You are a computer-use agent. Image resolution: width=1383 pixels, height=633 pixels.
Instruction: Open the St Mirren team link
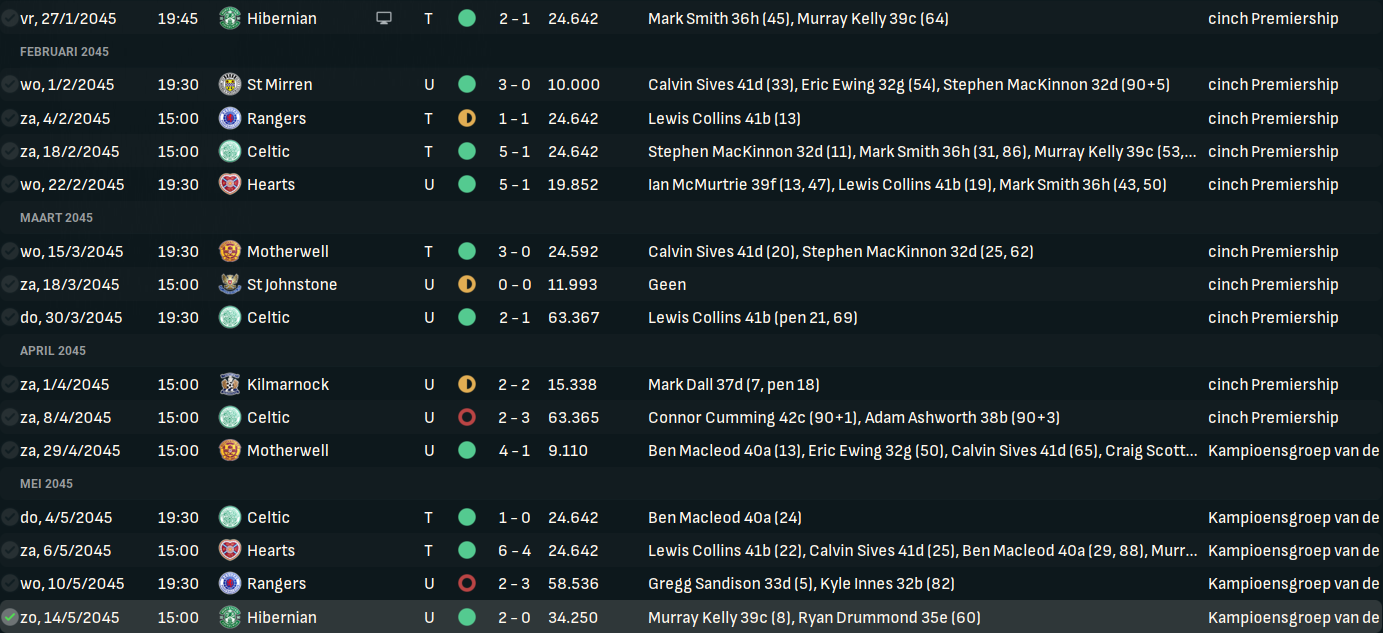point(279,84)
